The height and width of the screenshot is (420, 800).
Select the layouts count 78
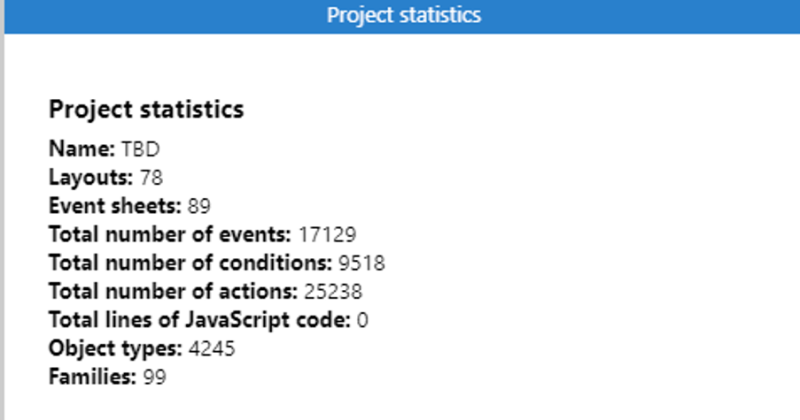point(151,178)
